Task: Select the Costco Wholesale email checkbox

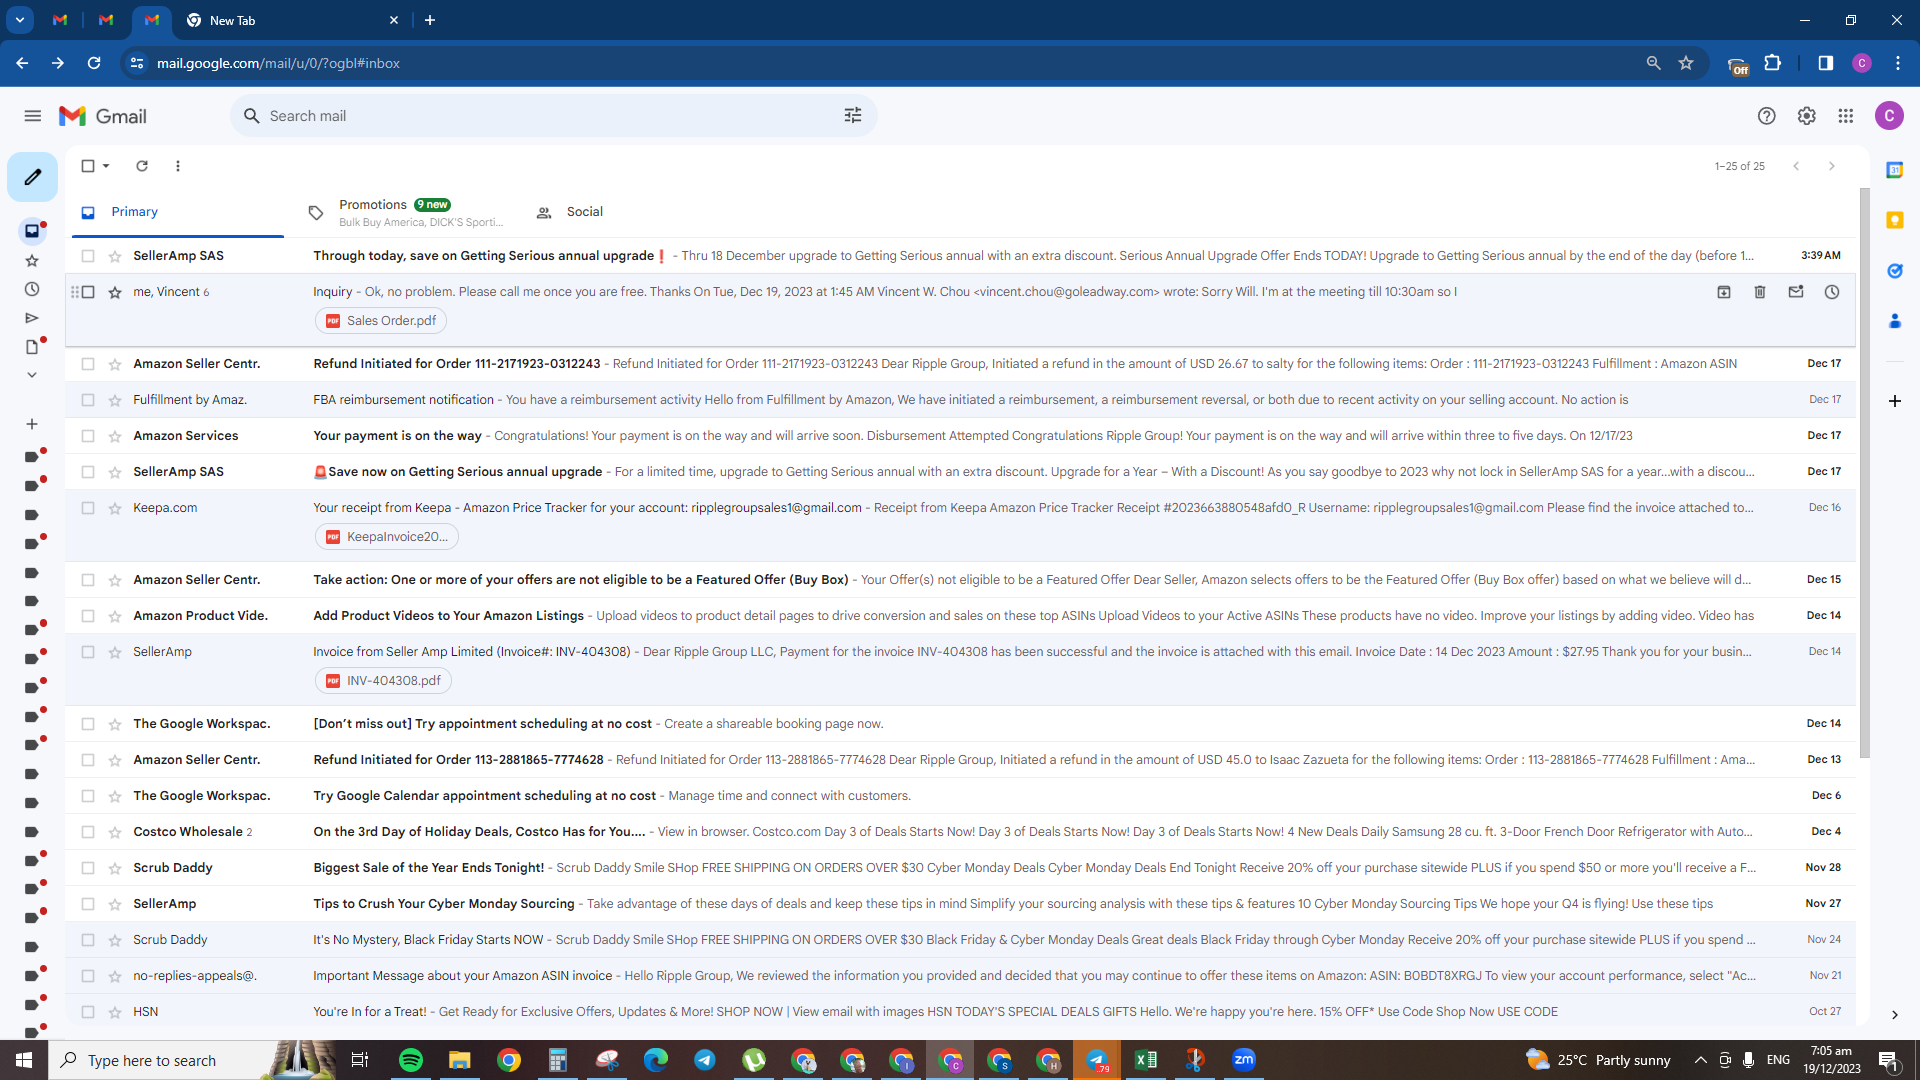Action: pyautogui.click(x=88, y=832)
